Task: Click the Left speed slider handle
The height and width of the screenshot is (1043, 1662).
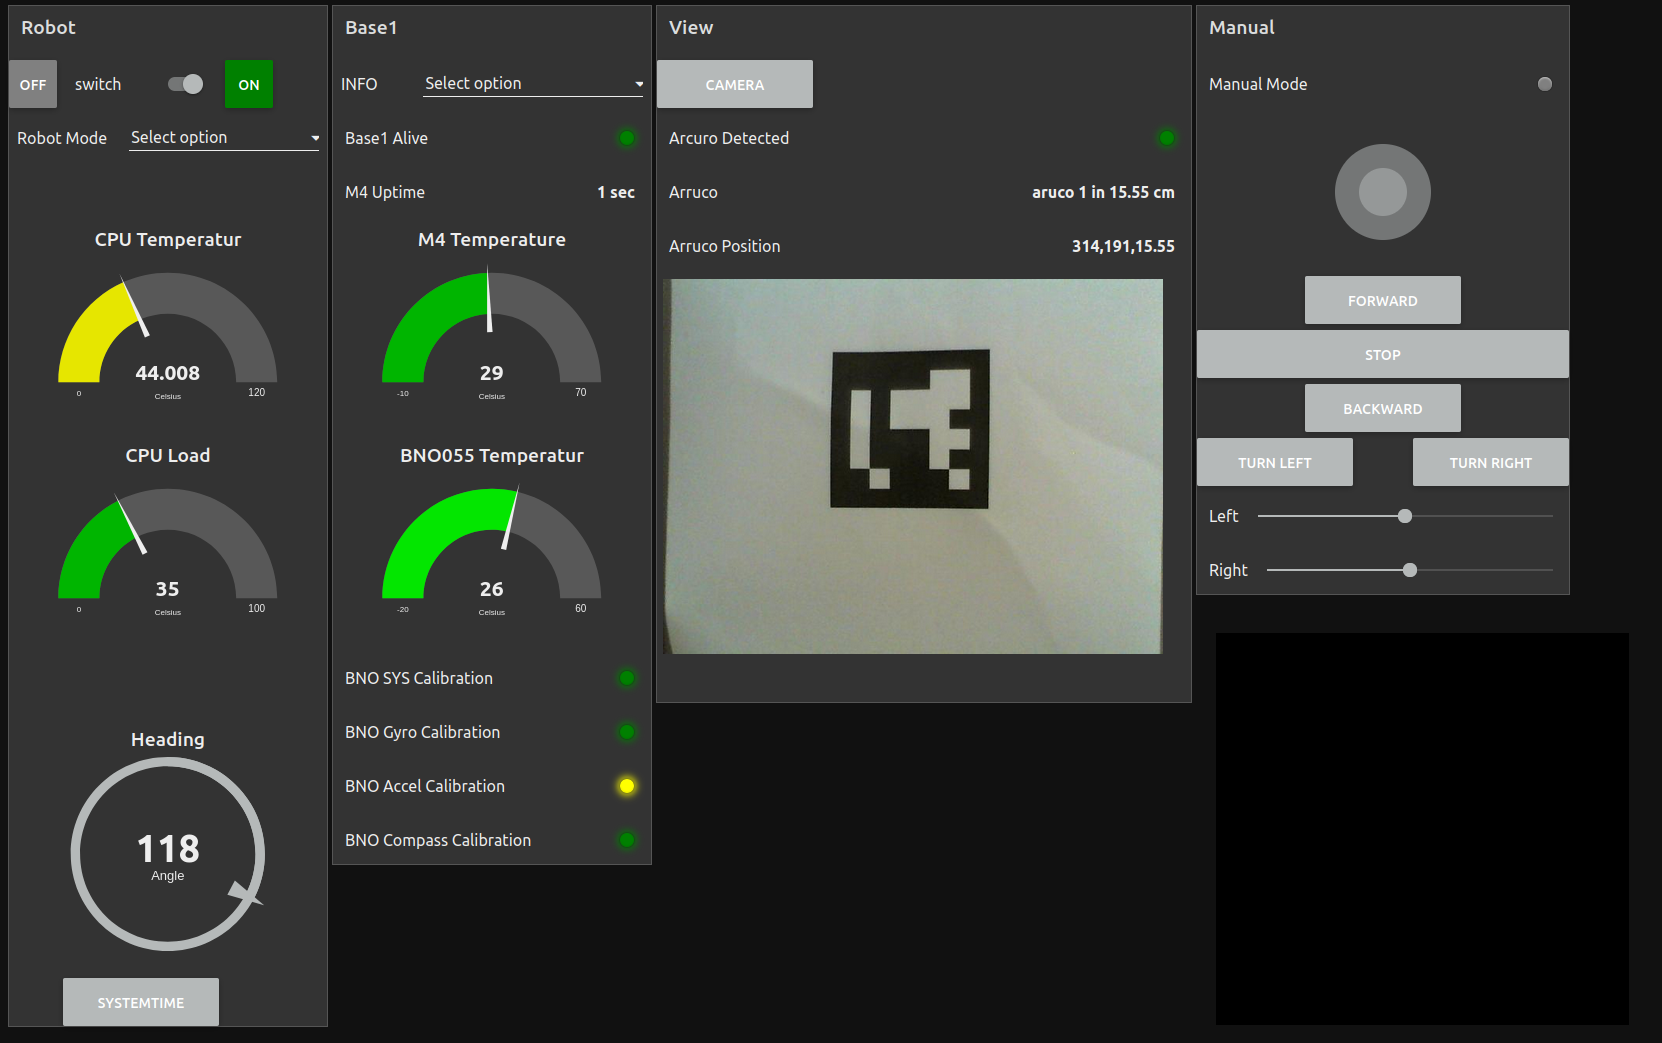Action: click(x=1404, y=516)
